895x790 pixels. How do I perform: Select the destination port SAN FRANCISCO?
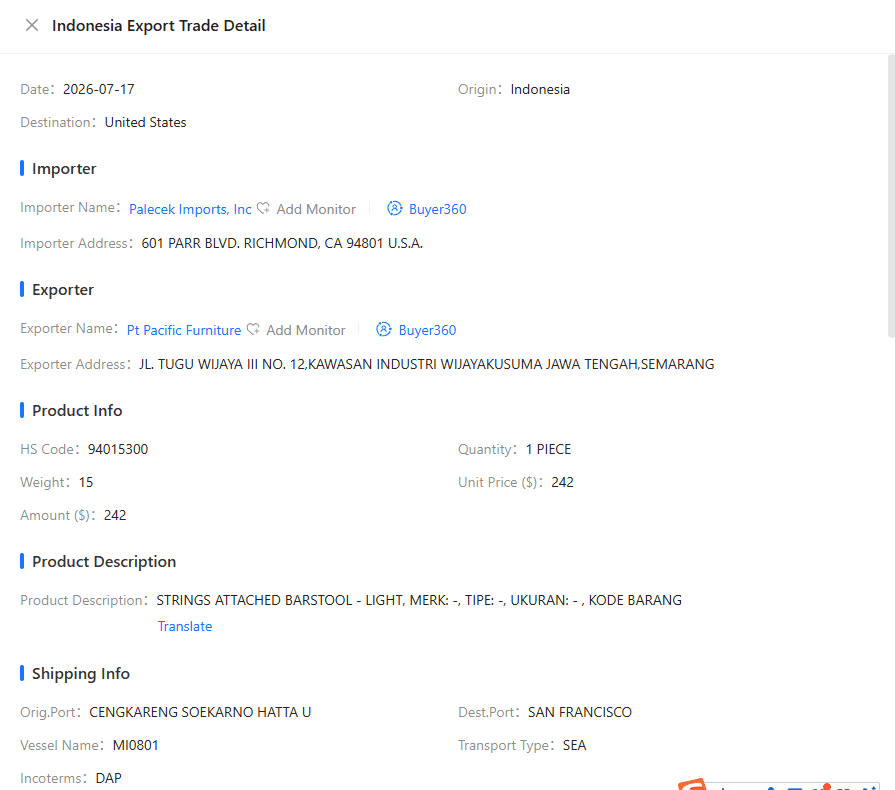click(x=579, y=712)
